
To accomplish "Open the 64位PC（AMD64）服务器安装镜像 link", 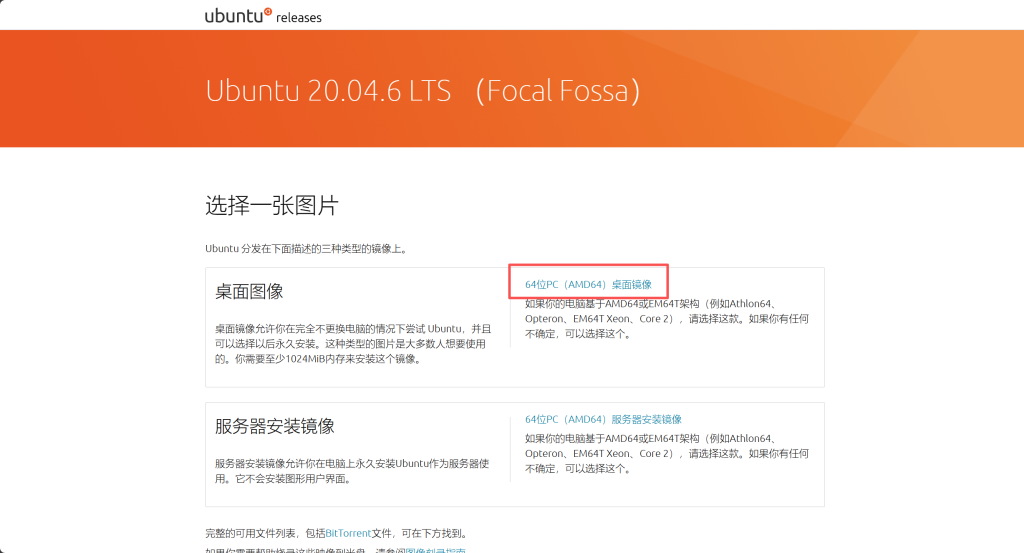I will coord(603,419).
